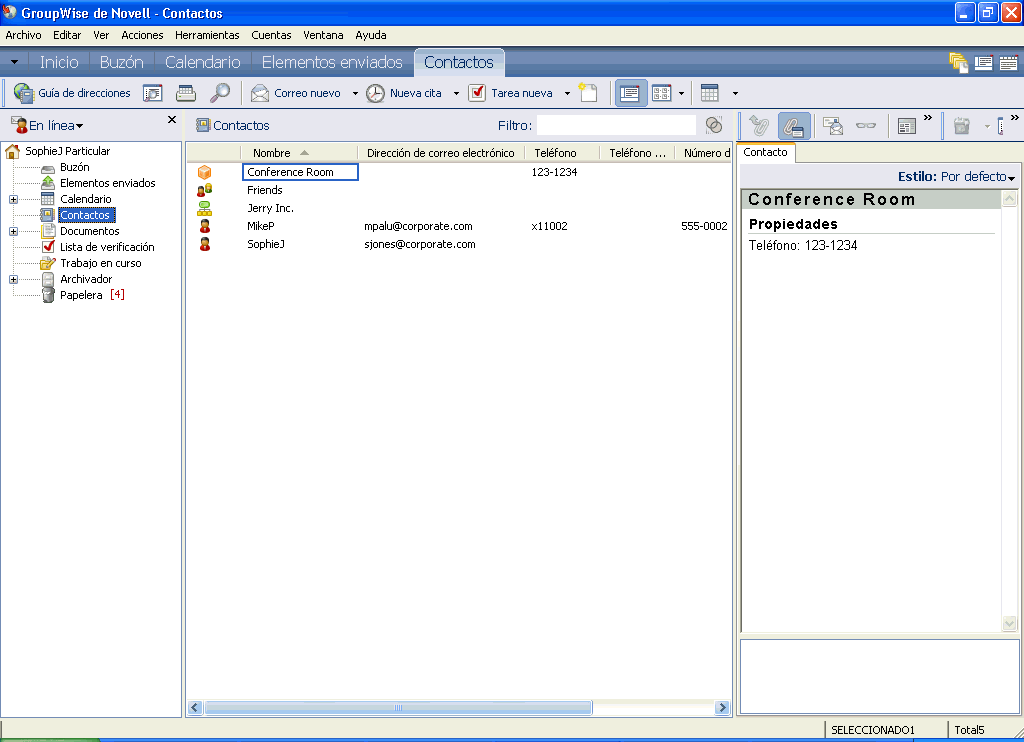Screen dimensions: 1024x742
Task: Open the Acciones menu
Action: (142, 35)
